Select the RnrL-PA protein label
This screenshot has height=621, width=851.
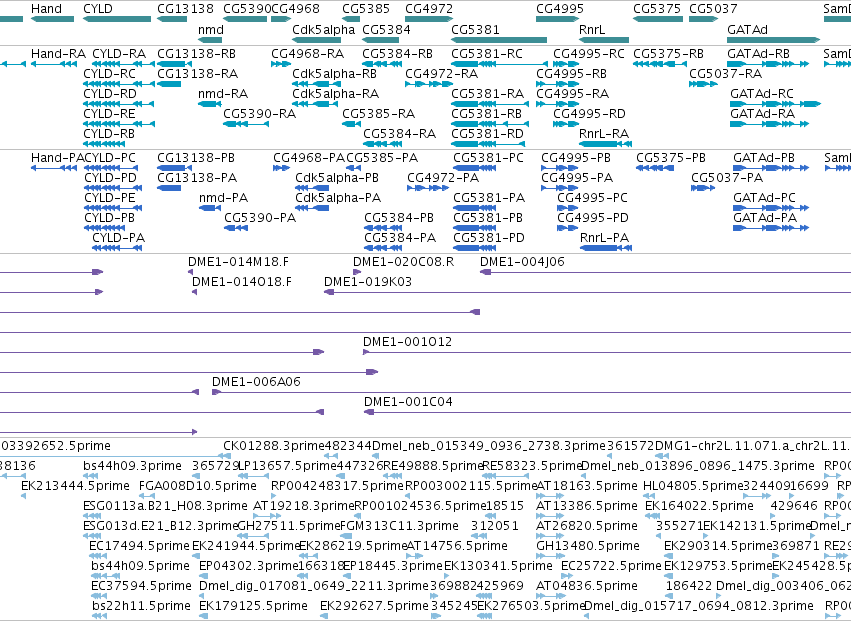click(605, 238)
